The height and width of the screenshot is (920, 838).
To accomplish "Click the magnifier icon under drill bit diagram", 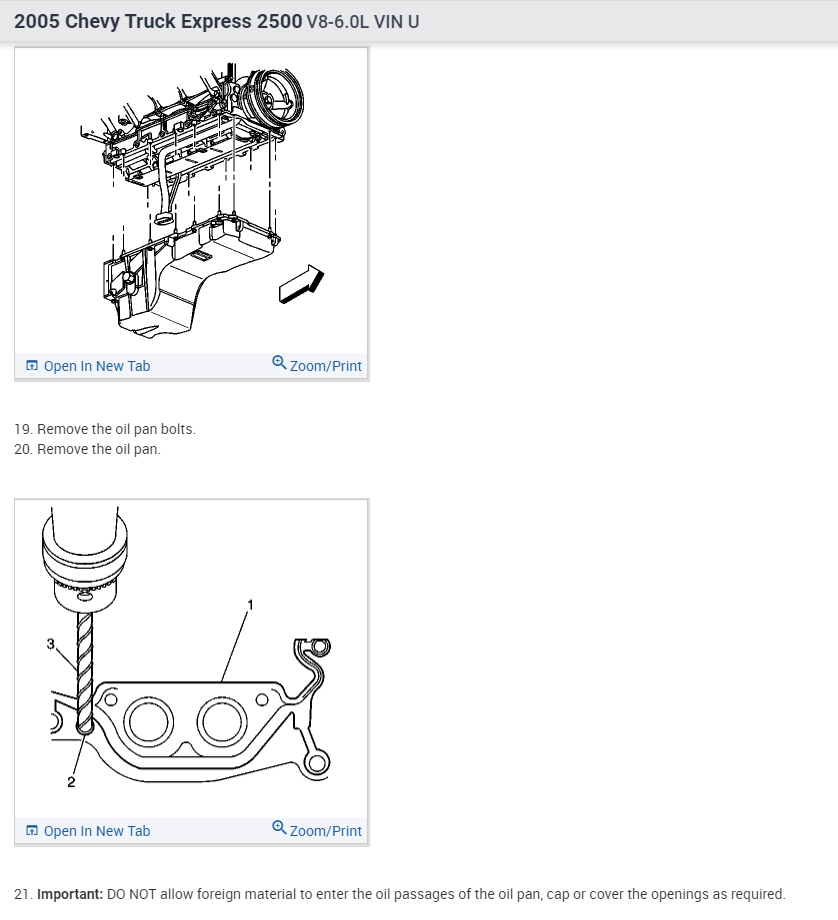I will [279, 827].
